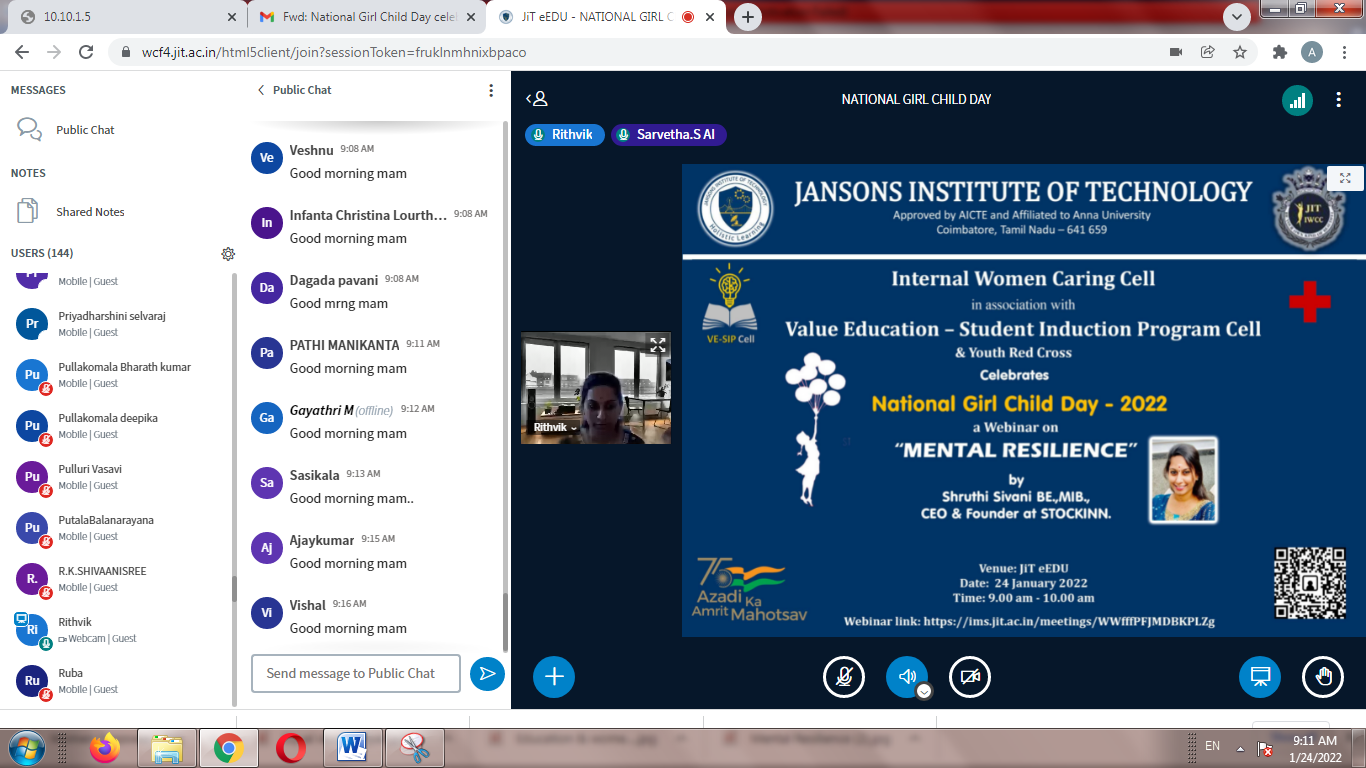Toggle the audio speaker button
The width and height of the screenshot is (1366, 768).
pyautogui.click(x=905, y=677)
